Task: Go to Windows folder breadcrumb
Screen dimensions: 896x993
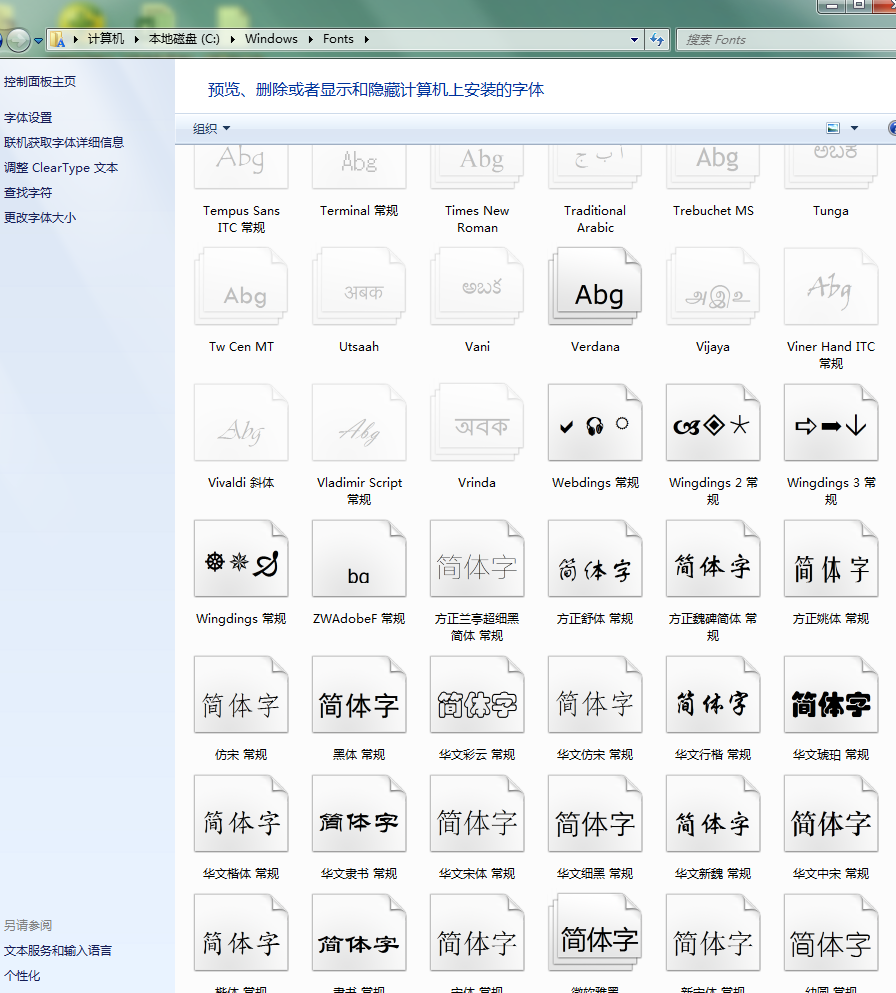Action: pyautogui.click(x=271, y=39)
